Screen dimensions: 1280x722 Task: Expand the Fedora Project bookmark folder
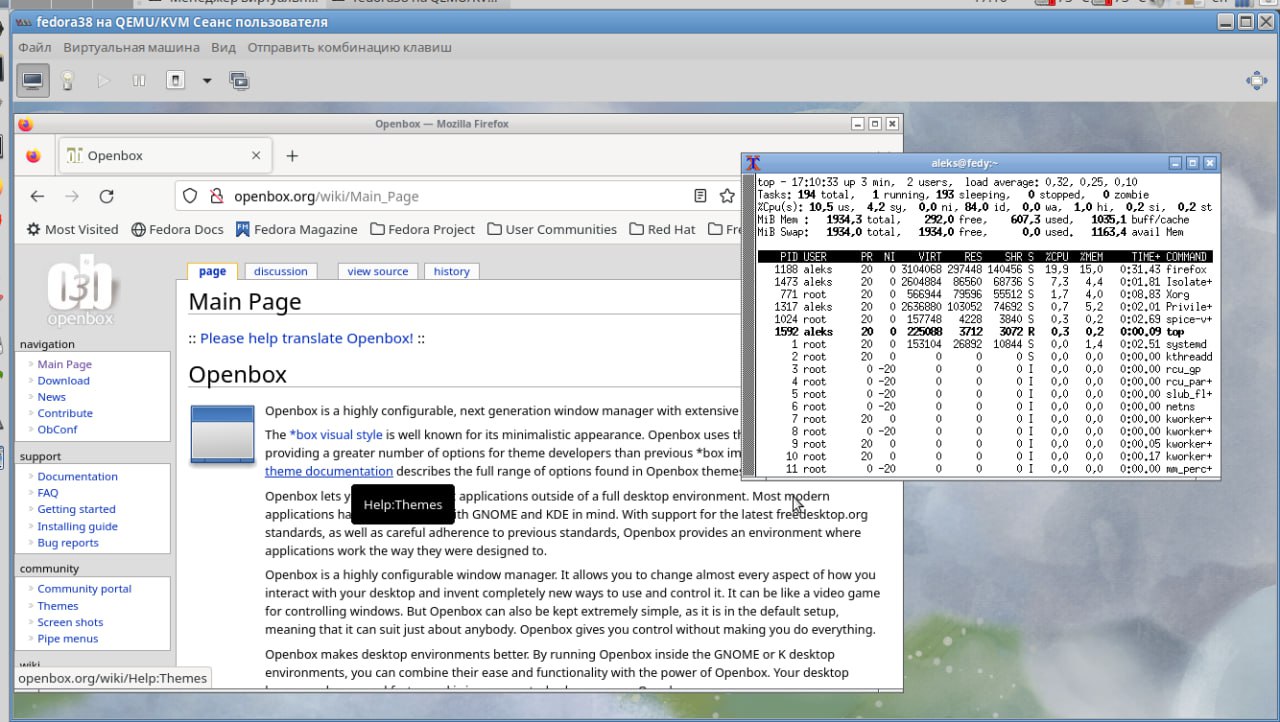pos(422,229)
